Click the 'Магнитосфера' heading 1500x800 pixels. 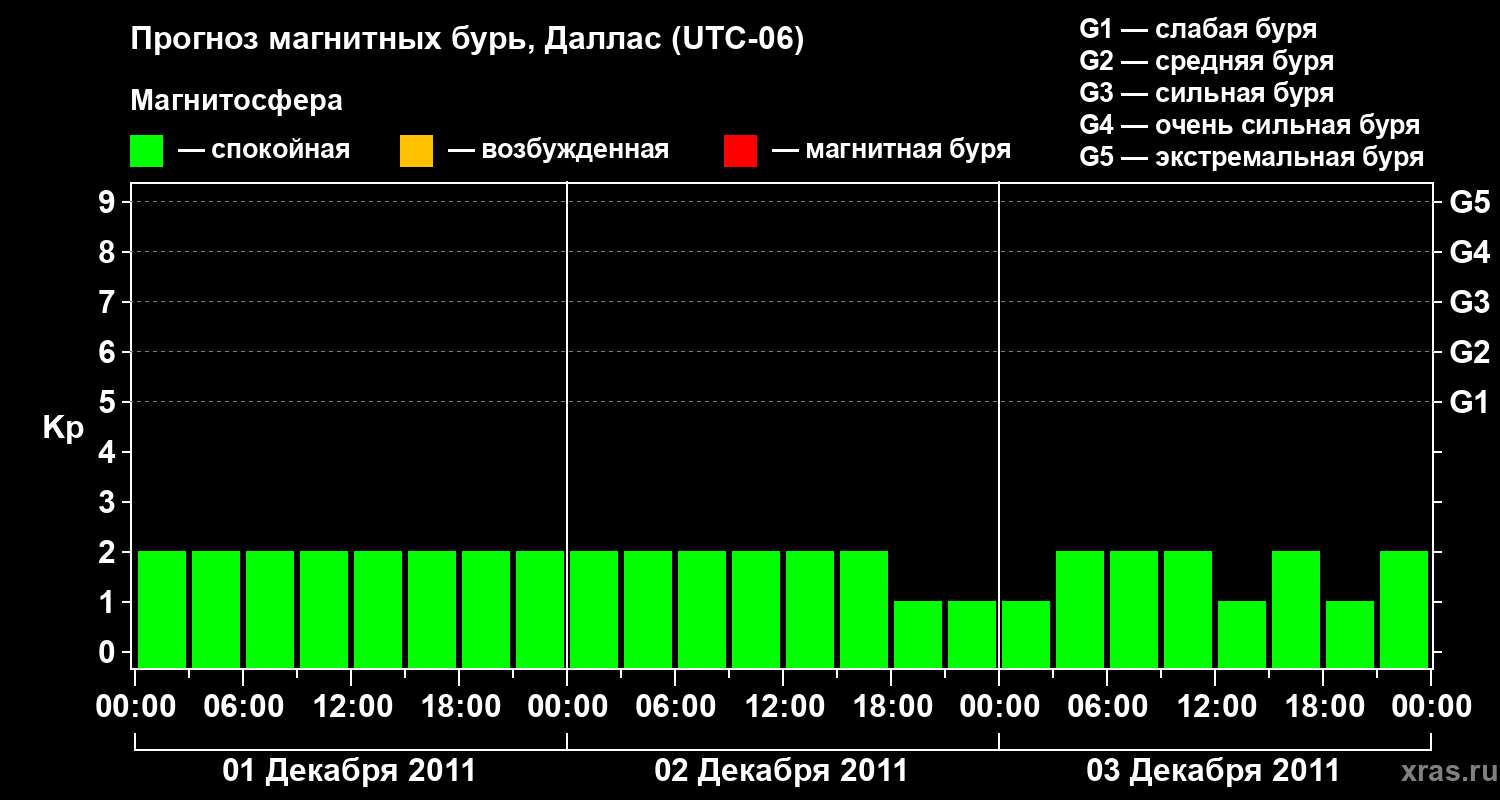tap(236, 101)
